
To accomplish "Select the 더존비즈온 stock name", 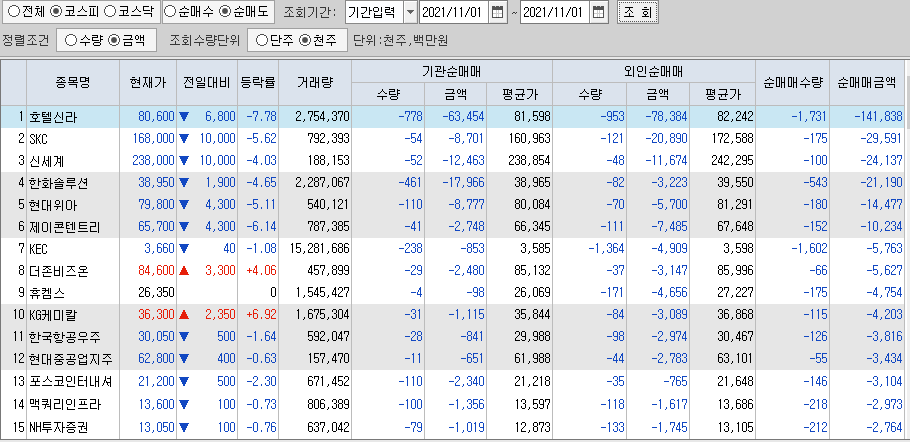I will (58, 271).
